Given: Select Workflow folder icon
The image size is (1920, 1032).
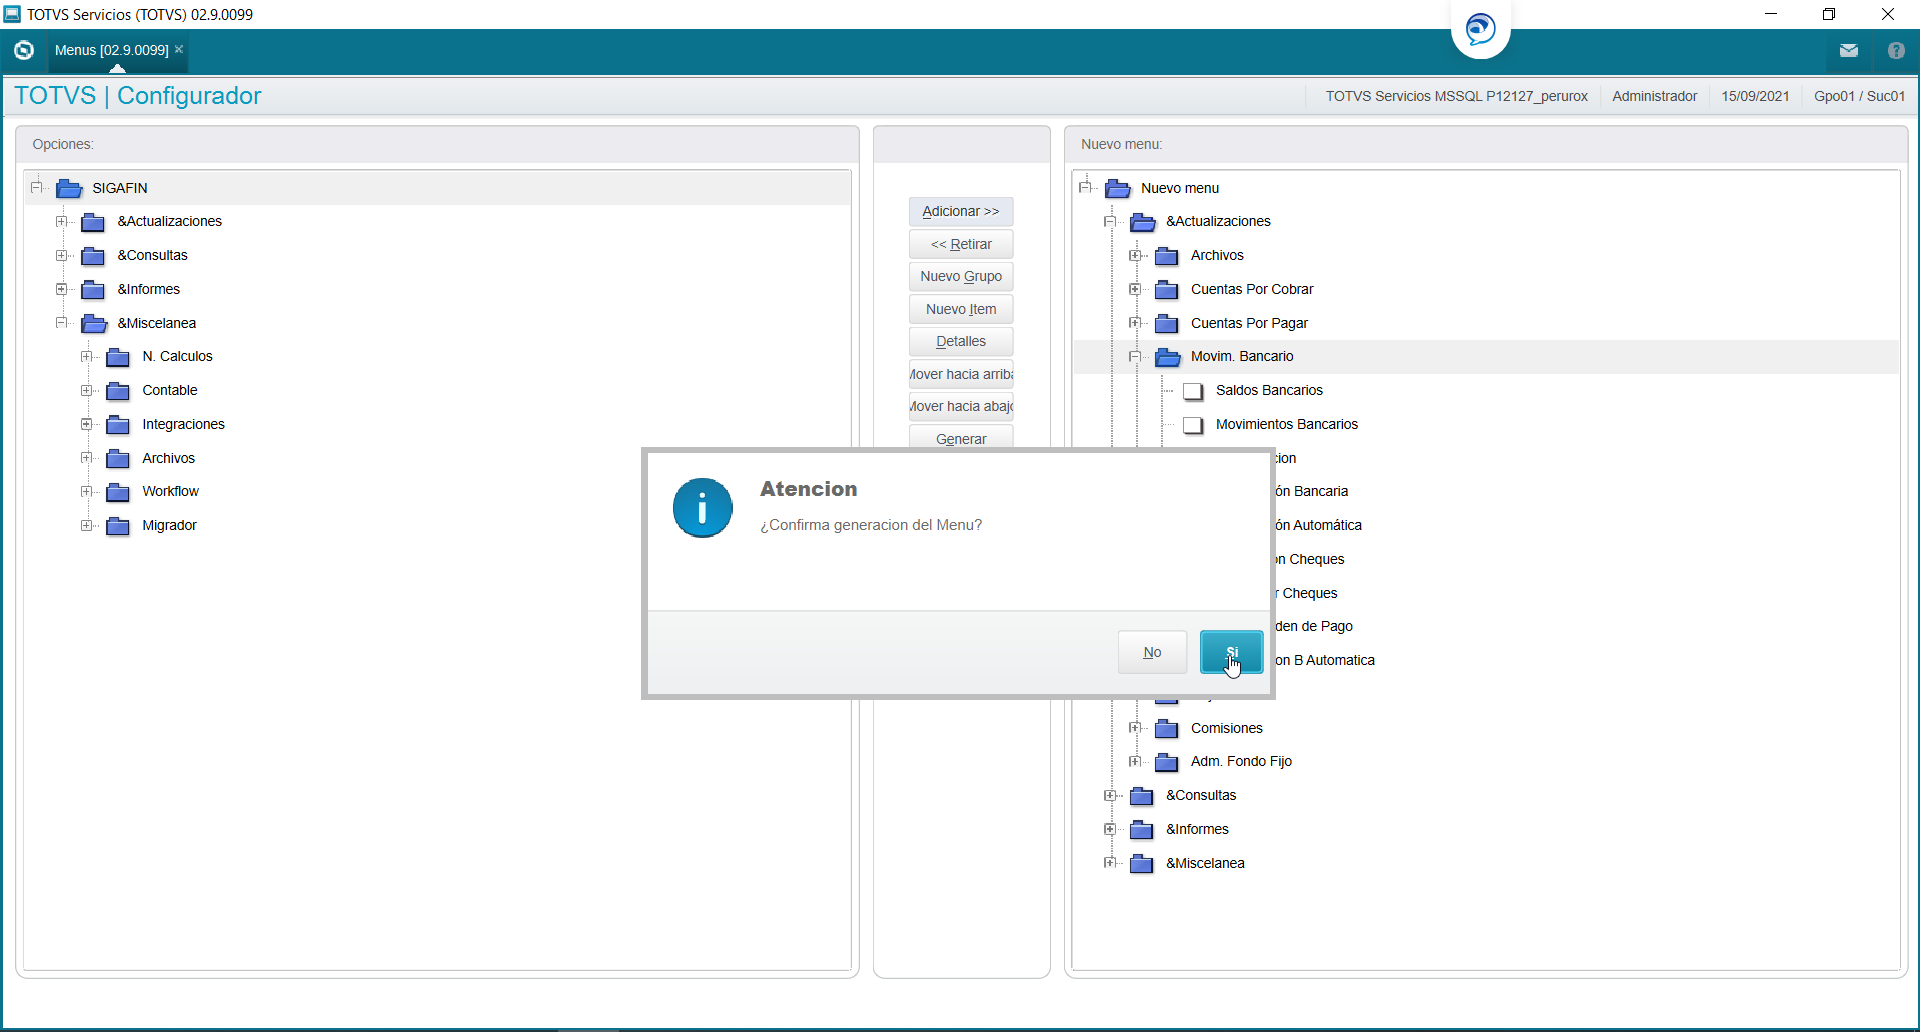Looking at the screenshot, I should click(x=118, y=492).
